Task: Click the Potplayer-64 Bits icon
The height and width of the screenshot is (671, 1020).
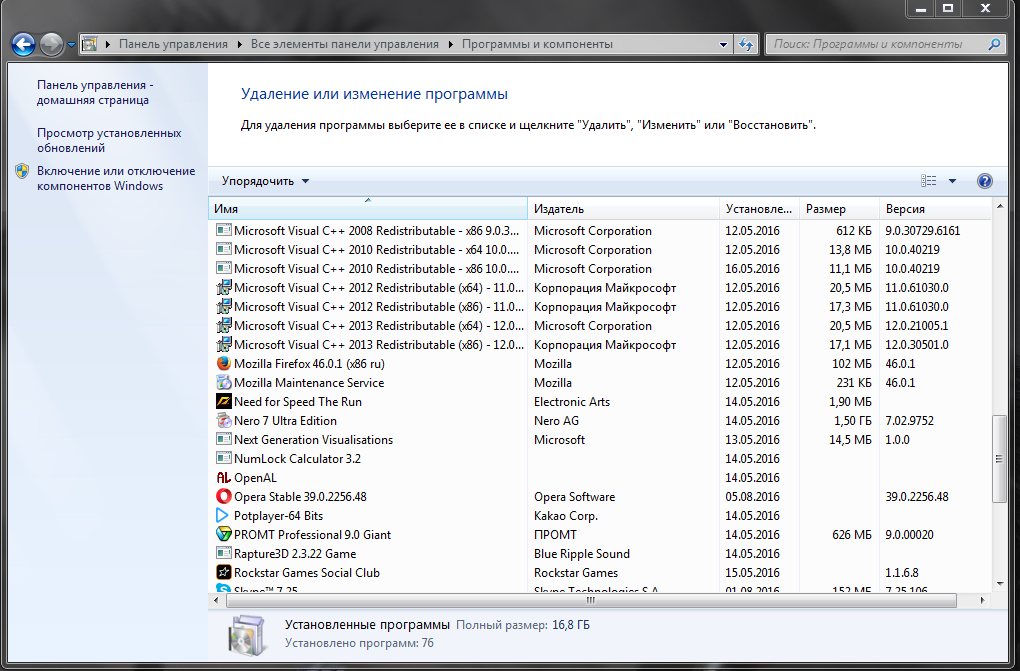Action: [223, 516]
